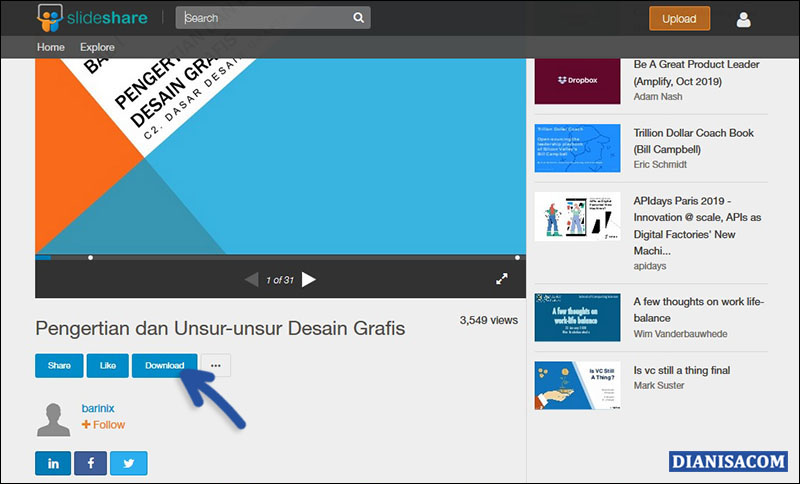Viewport: 800px width, 484px height.
Task: Click author name Eric Schmidt
Action: (660, 164)
